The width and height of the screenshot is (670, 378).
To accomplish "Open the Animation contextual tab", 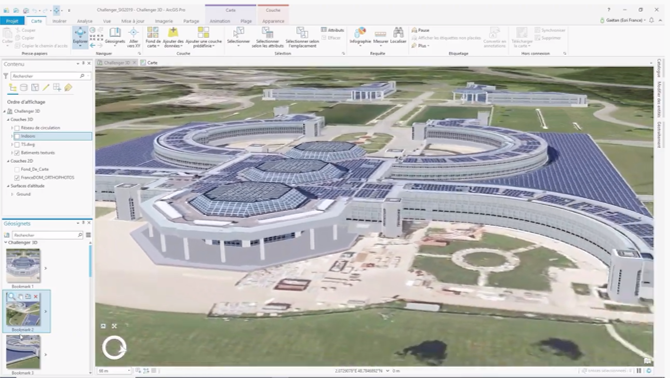I will point(220,21).
